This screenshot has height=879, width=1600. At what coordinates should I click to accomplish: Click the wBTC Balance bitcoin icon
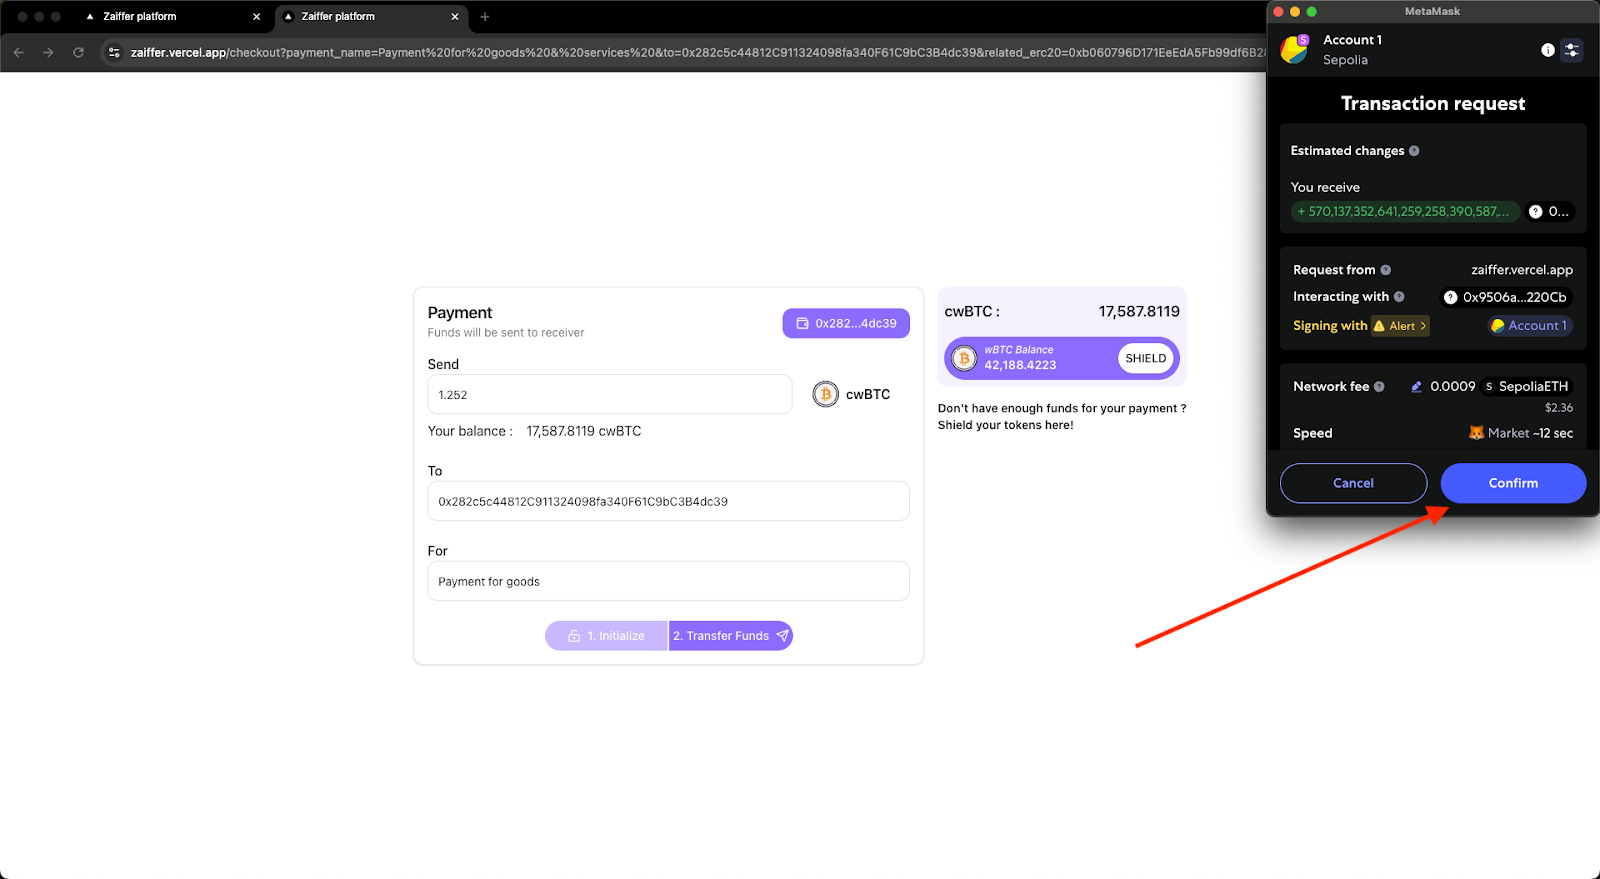[x=964, y=358]
